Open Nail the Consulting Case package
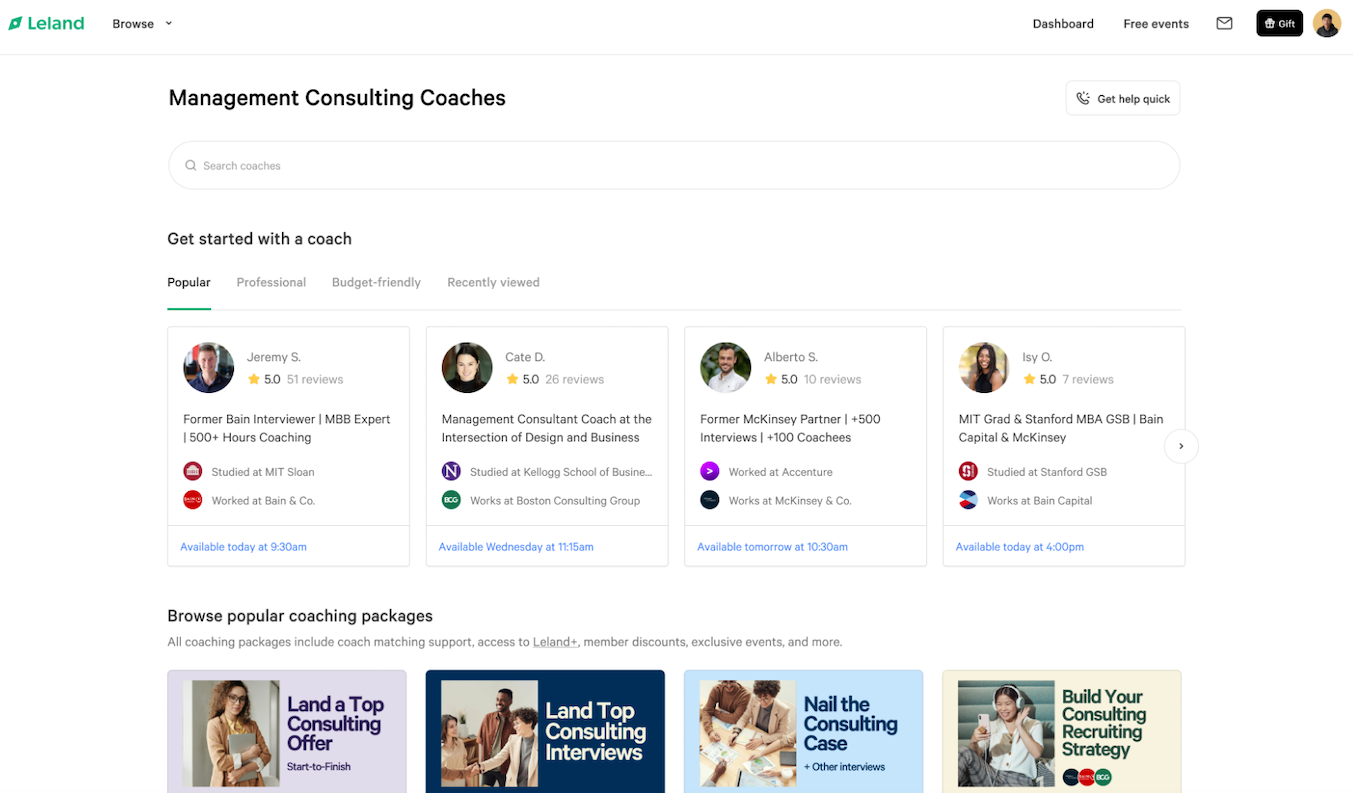This screenshot has height=793, width=1353. coord(803,731)
